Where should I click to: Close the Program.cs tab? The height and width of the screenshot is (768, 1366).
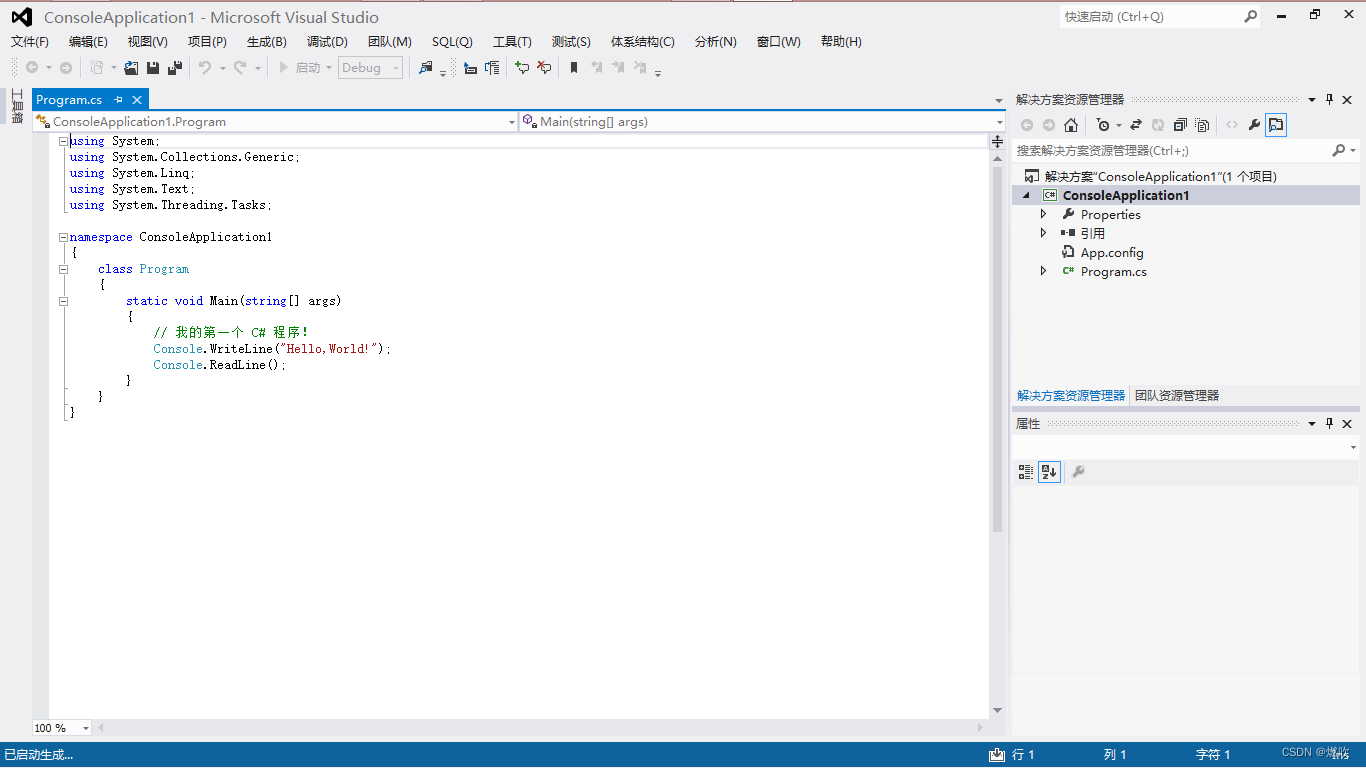137,100
